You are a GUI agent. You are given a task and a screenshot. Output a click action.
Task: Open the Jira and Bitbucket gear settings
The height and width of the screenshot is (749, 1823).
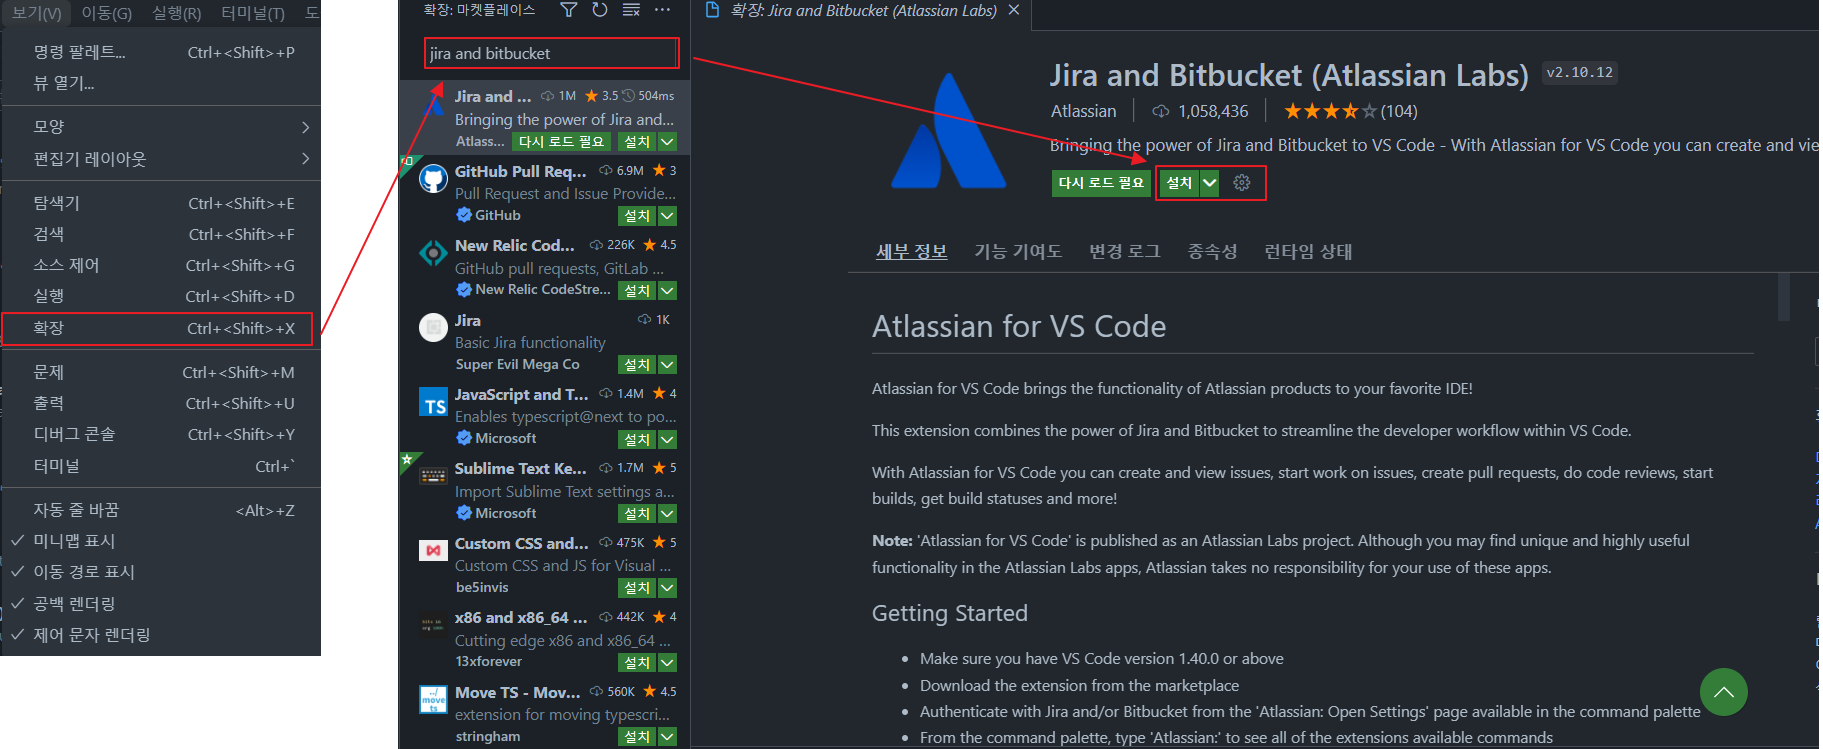pos(1242,183)
